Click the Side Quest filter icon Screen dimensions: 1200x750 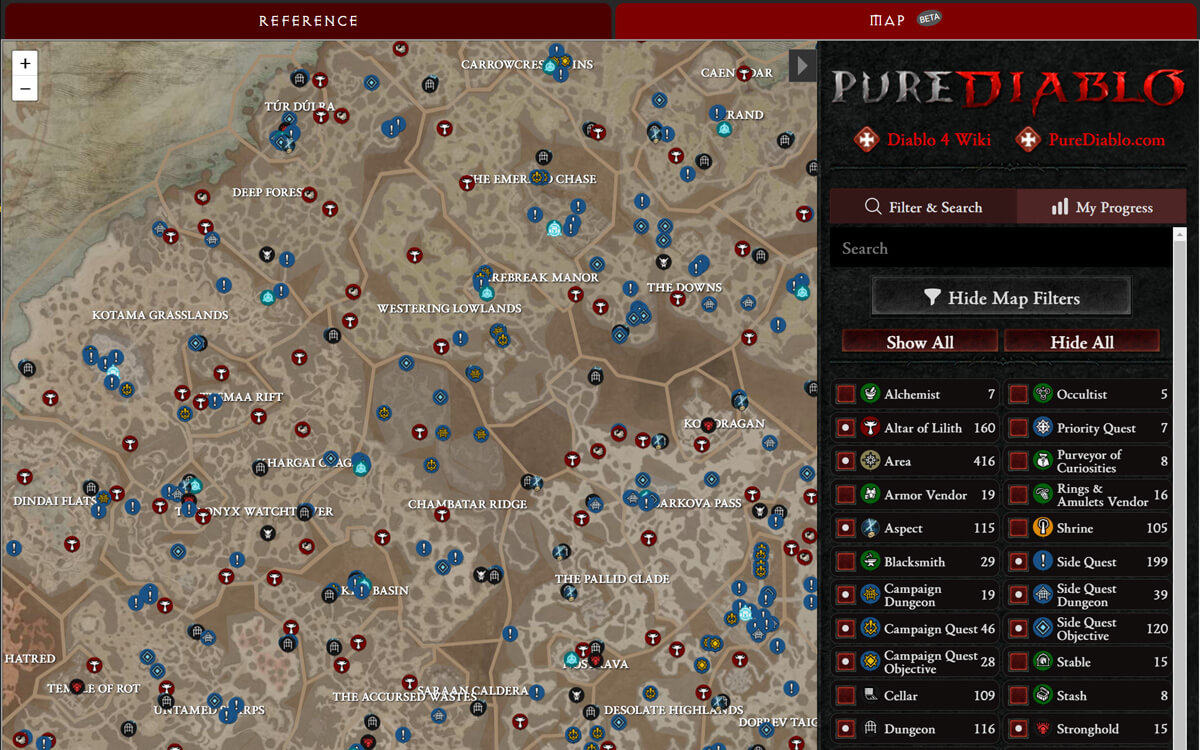1043,562
